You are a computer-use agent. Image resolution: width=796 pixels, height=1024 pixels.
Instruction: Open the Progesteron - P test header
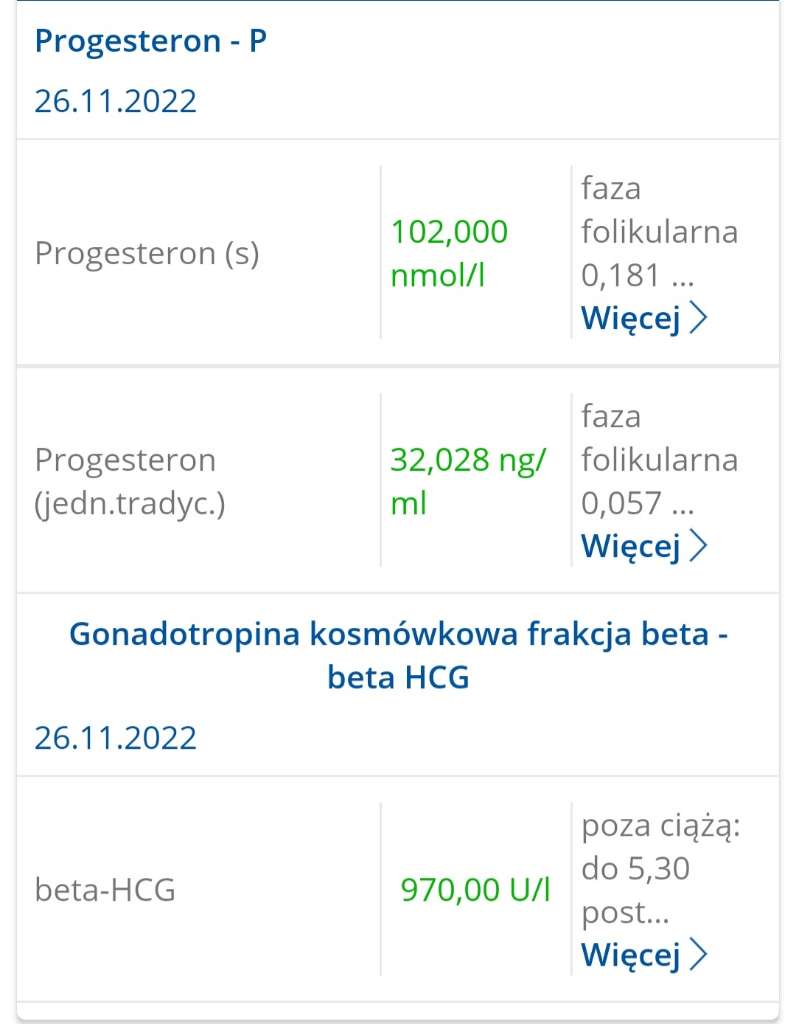tap(151, 42)
